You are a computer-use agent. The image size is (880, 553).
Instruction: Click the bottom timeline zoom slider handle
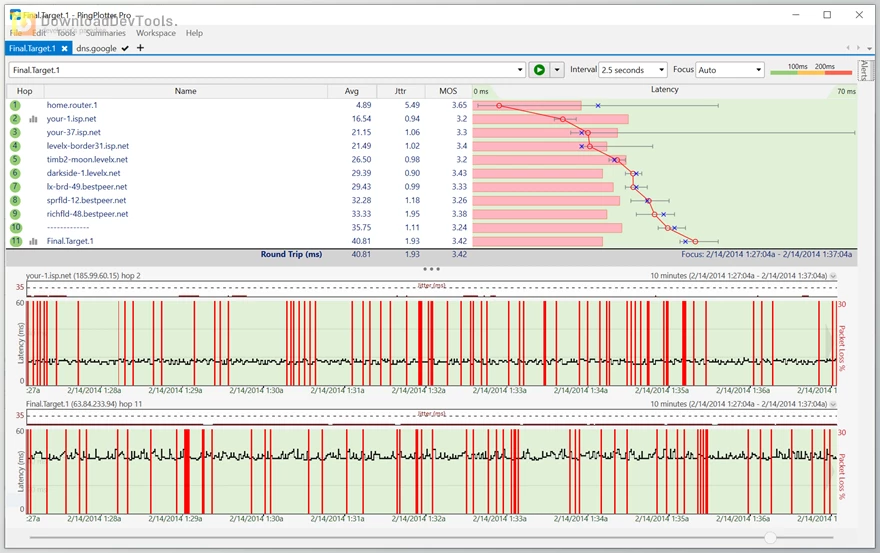[x=770, y=538]
